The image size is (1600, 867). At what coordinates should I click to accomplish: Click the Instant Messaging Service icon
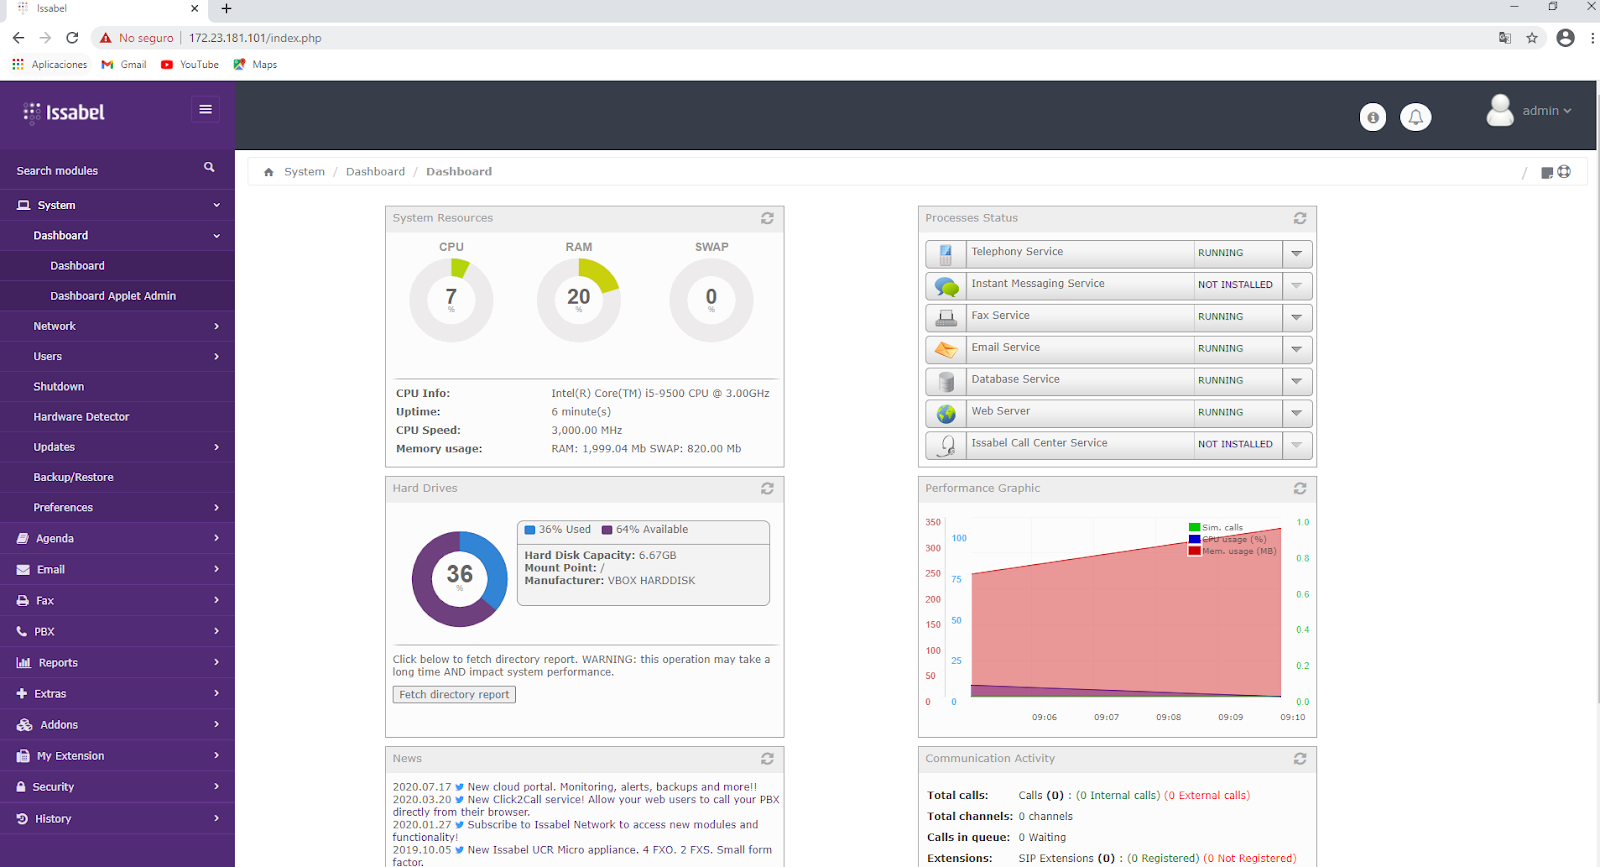pos(946,286)
